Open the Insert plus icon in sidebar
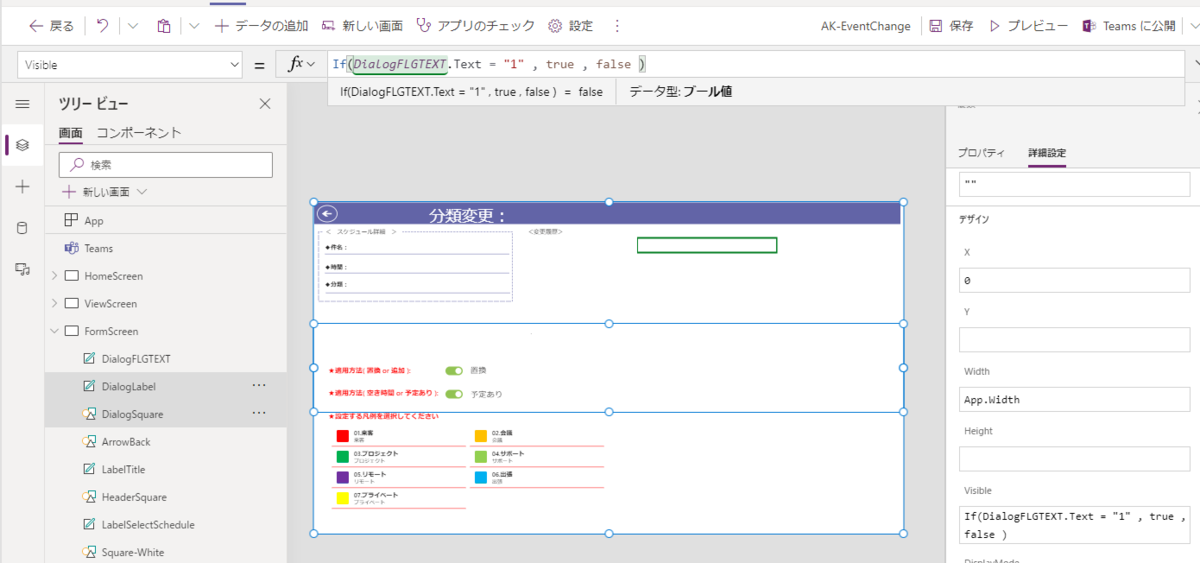1200x563 pixels. click(x=22, y=187)
